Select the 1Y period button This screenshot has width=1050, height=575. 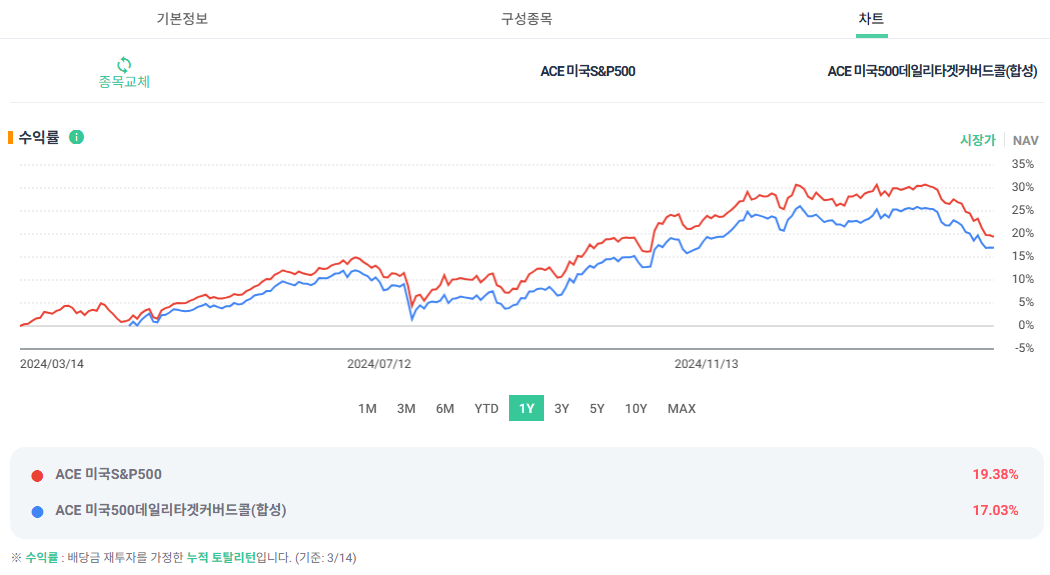pos(526,408)
